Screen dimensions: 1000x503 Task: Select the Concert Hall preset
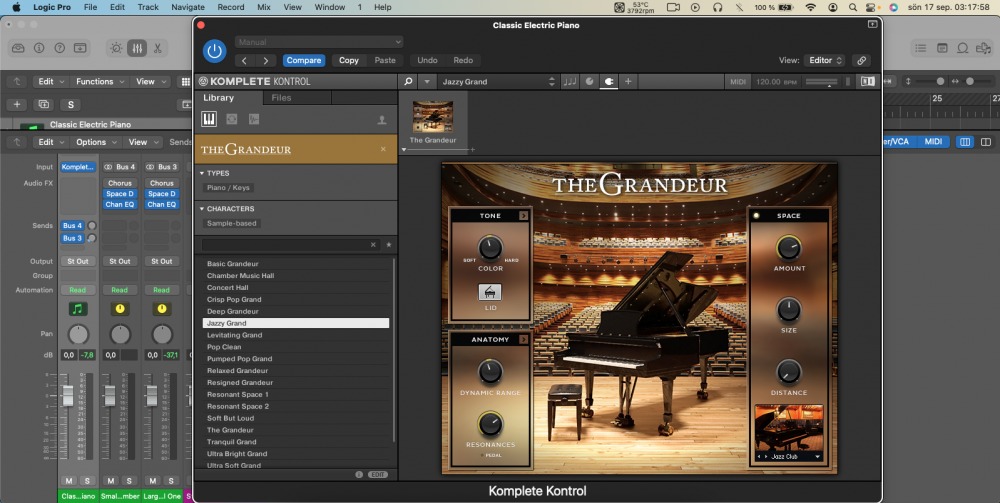(227, 287)
